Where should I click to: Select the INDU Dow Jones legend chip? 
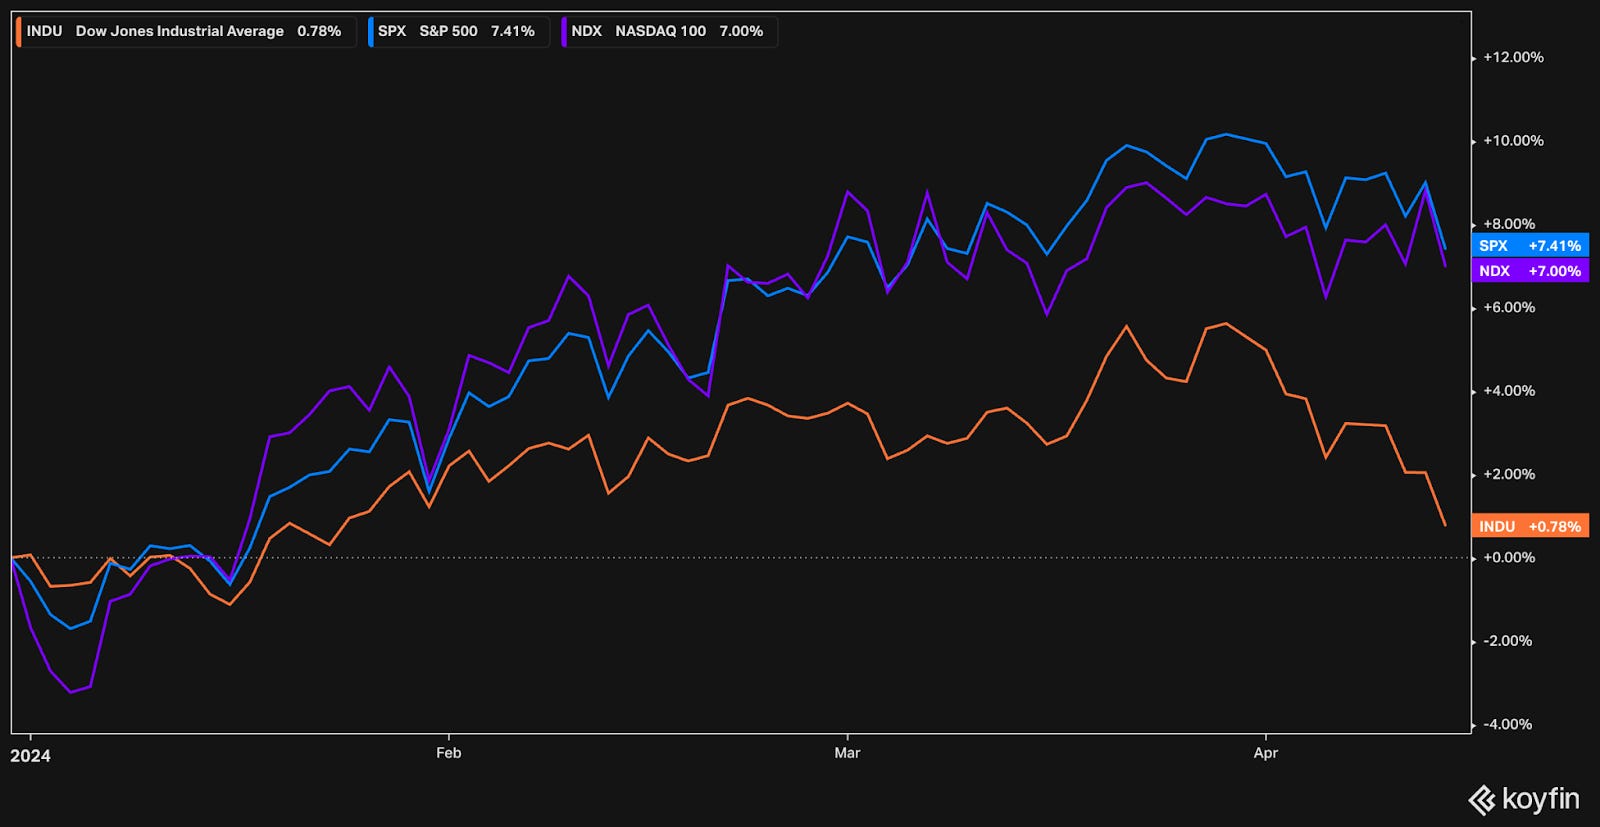(x=186, y=31)
